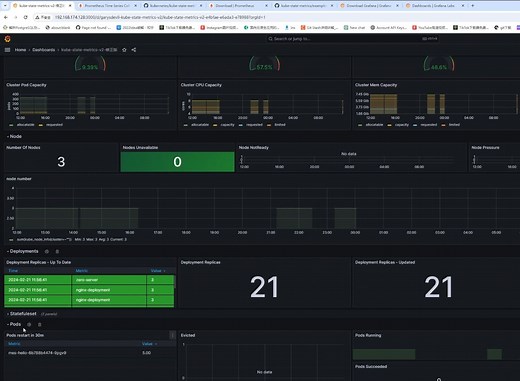Sort Pods restart table by Value column
Viewport: 520px width, 381px height.
(149, 344)
